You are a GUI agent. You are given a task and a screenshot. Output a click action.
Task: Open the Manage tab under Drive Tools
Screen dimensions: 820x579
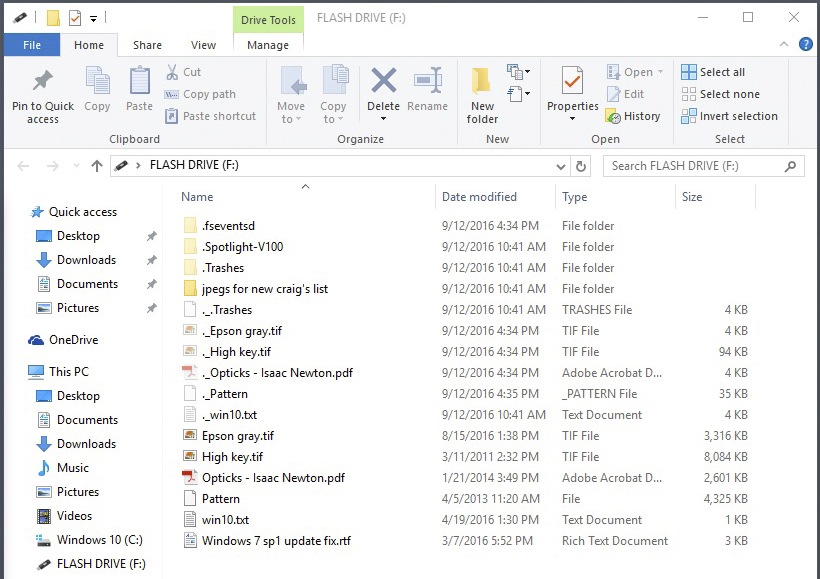point(268,45)
